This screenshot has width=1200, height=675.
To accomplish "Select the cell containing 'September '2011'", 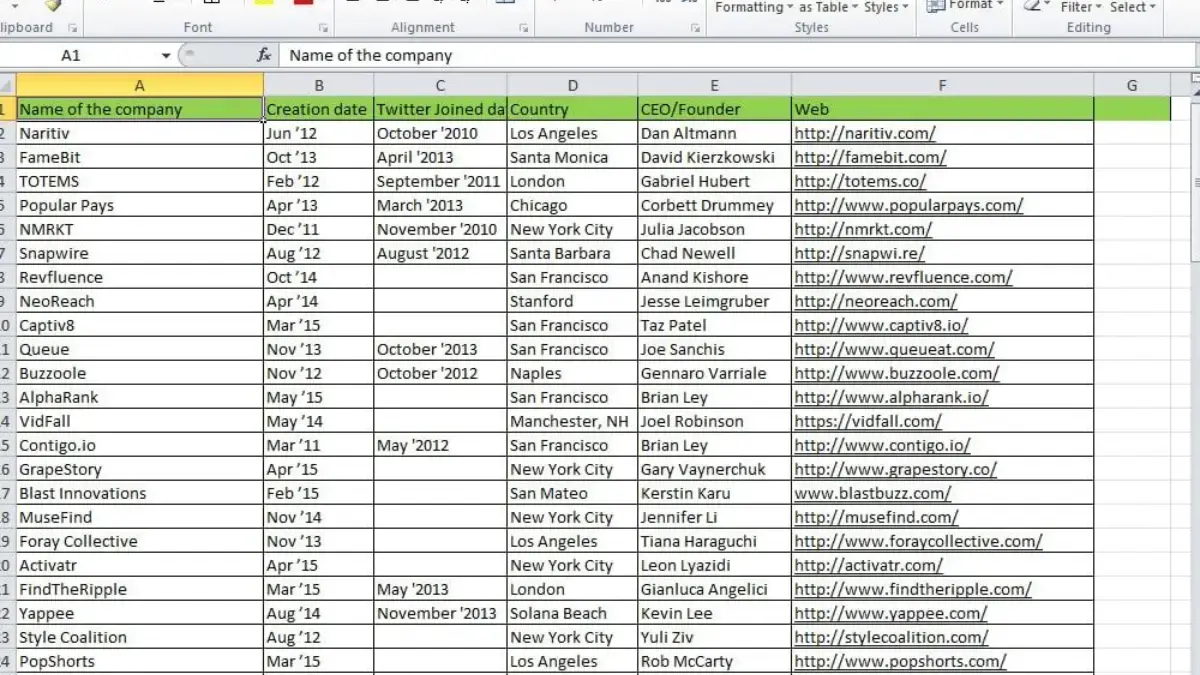I will pyautogui.click(x=440, y=181).
